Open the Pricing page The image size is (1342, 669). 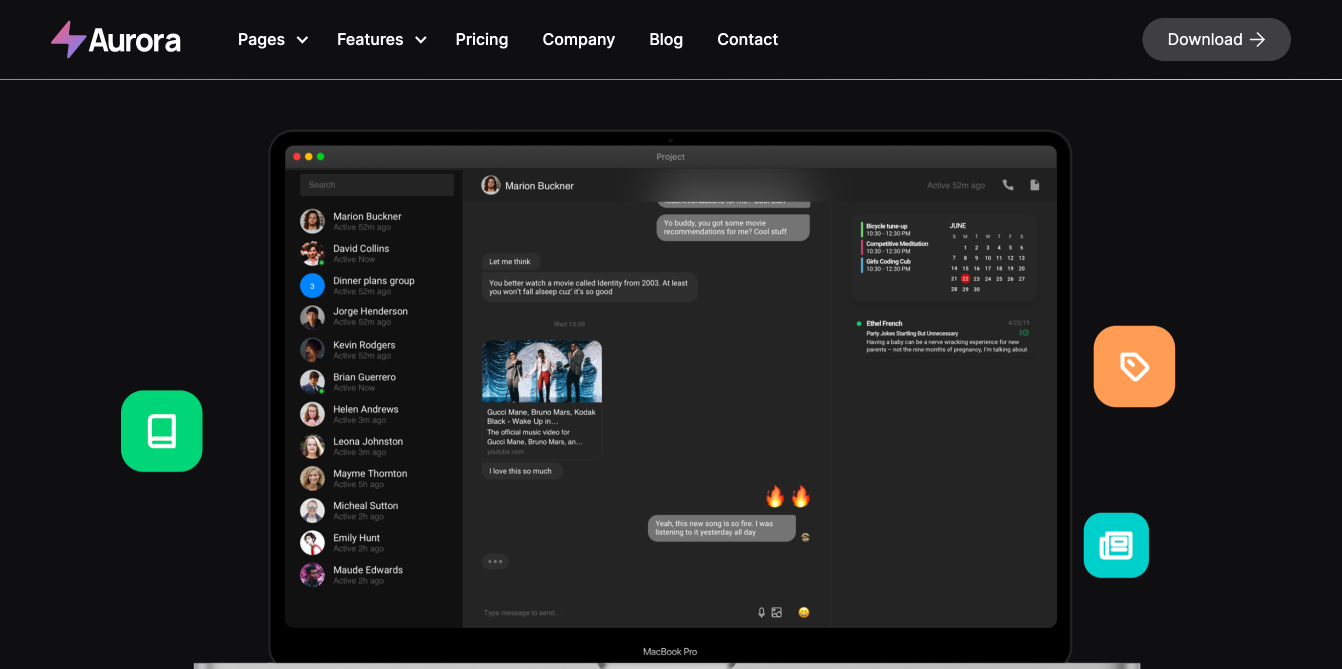[x=482, y=39]
